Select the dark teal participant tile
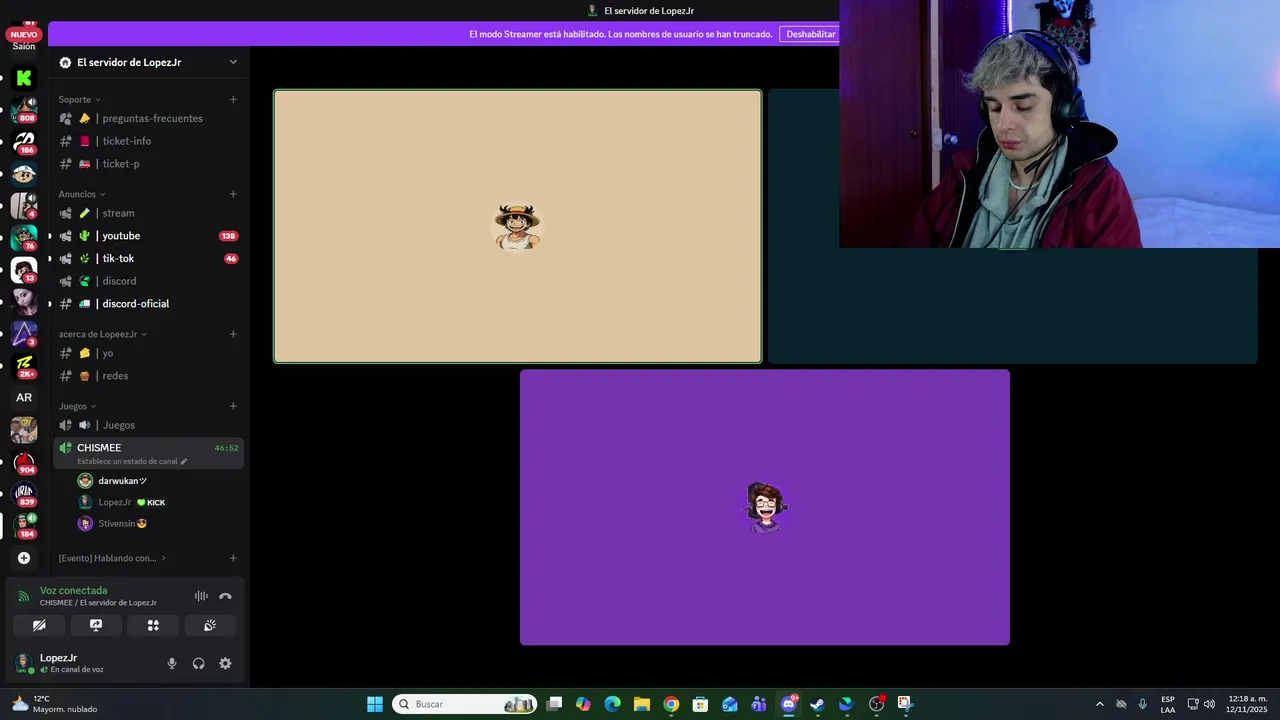This screenshot has height=720, width=1280. click(x=1012, y=305)
